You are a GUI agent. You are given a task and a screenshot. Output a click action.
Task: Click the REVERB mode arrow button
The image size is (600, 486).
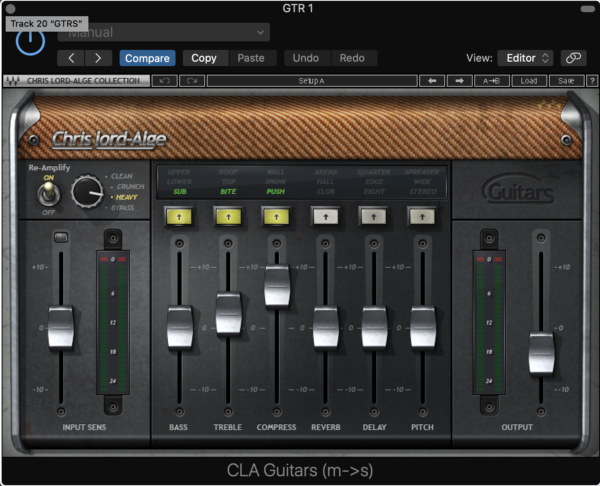coord(326,217)
